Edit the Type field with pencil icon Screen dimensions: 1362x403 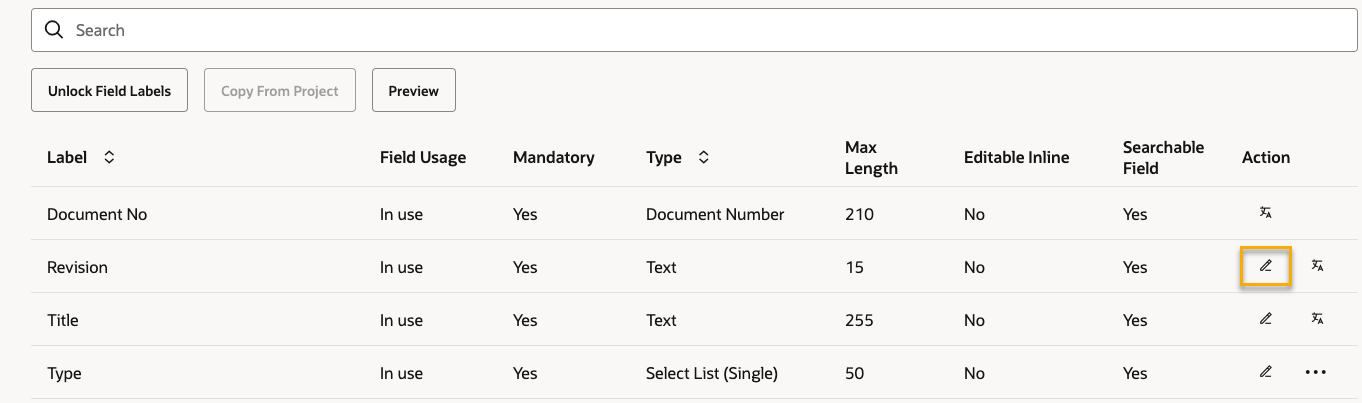(x=1265, y=372)
